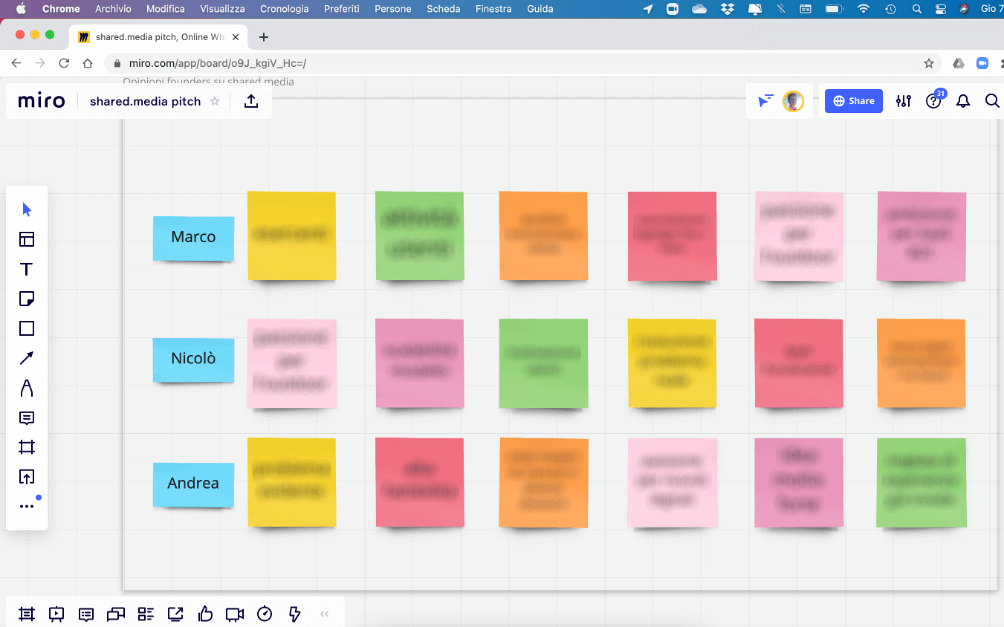This screenshot has width=1004, height=627.
Task: Click the blue Share button
Action: pyautogui.click(x=853, y=101)
